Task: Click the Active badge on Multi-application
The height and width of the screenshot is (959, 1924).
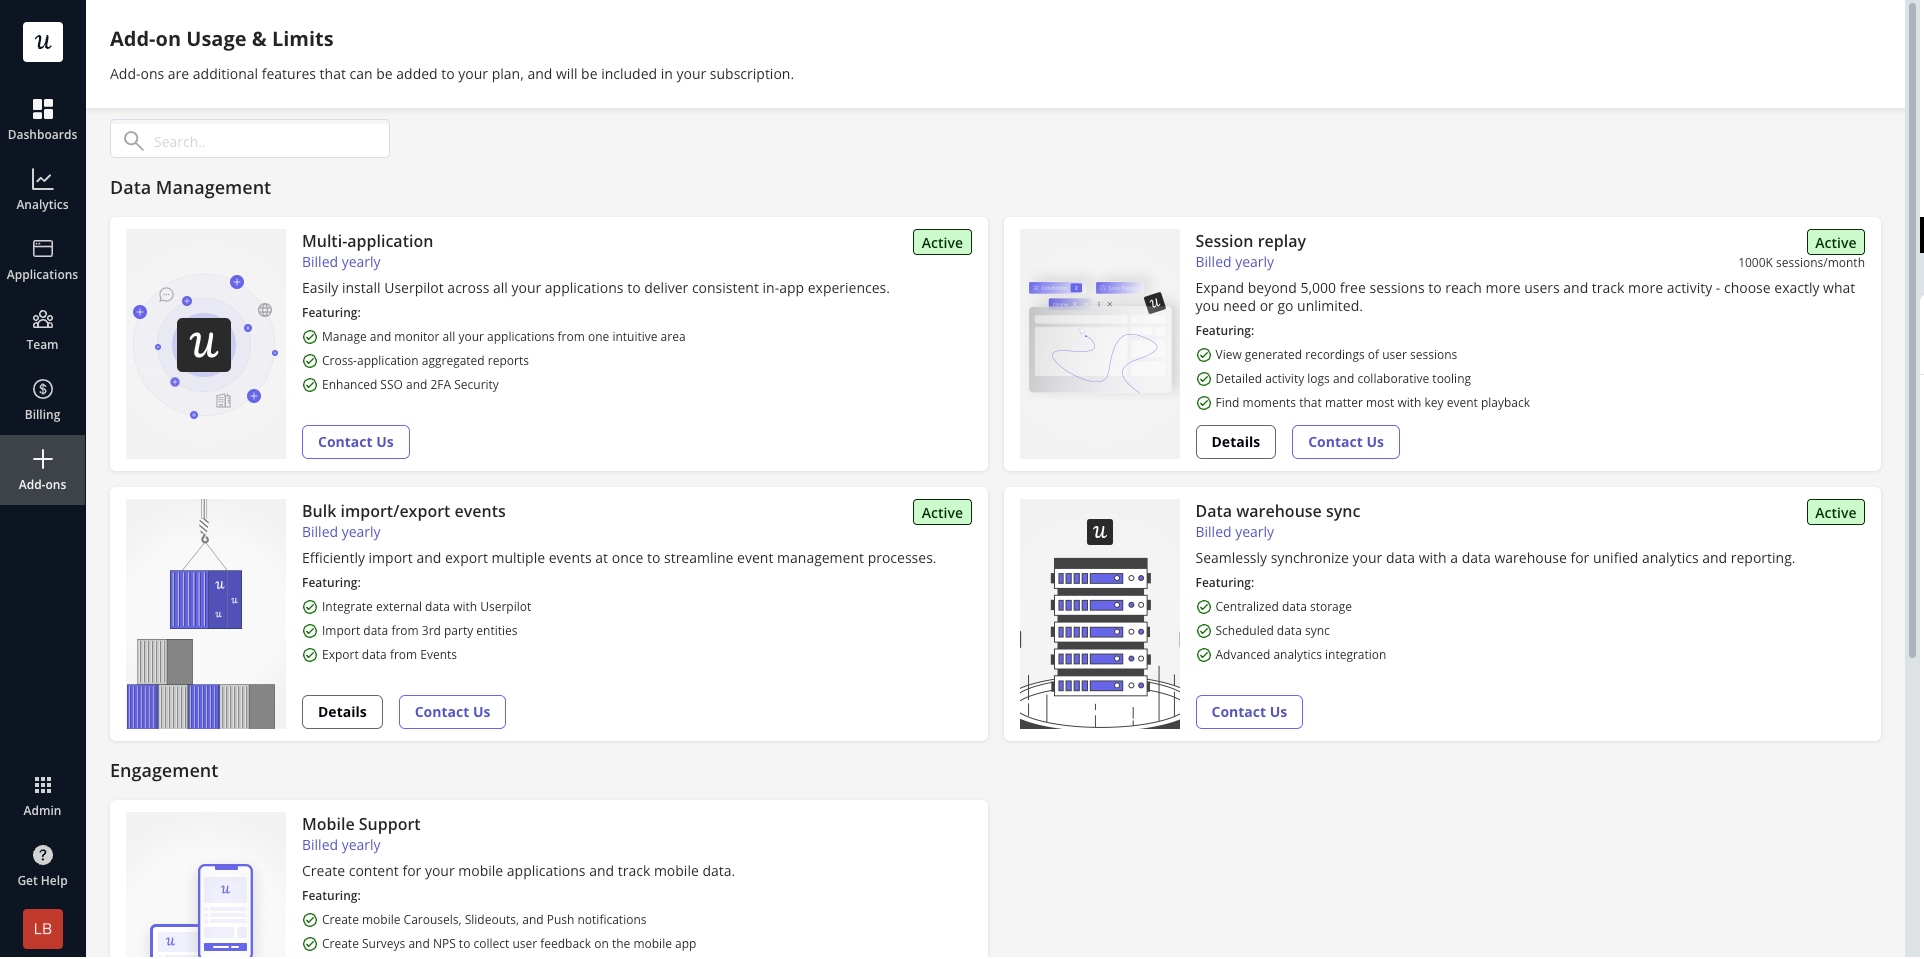Action: pyautogui.click(x=942, y=243)
